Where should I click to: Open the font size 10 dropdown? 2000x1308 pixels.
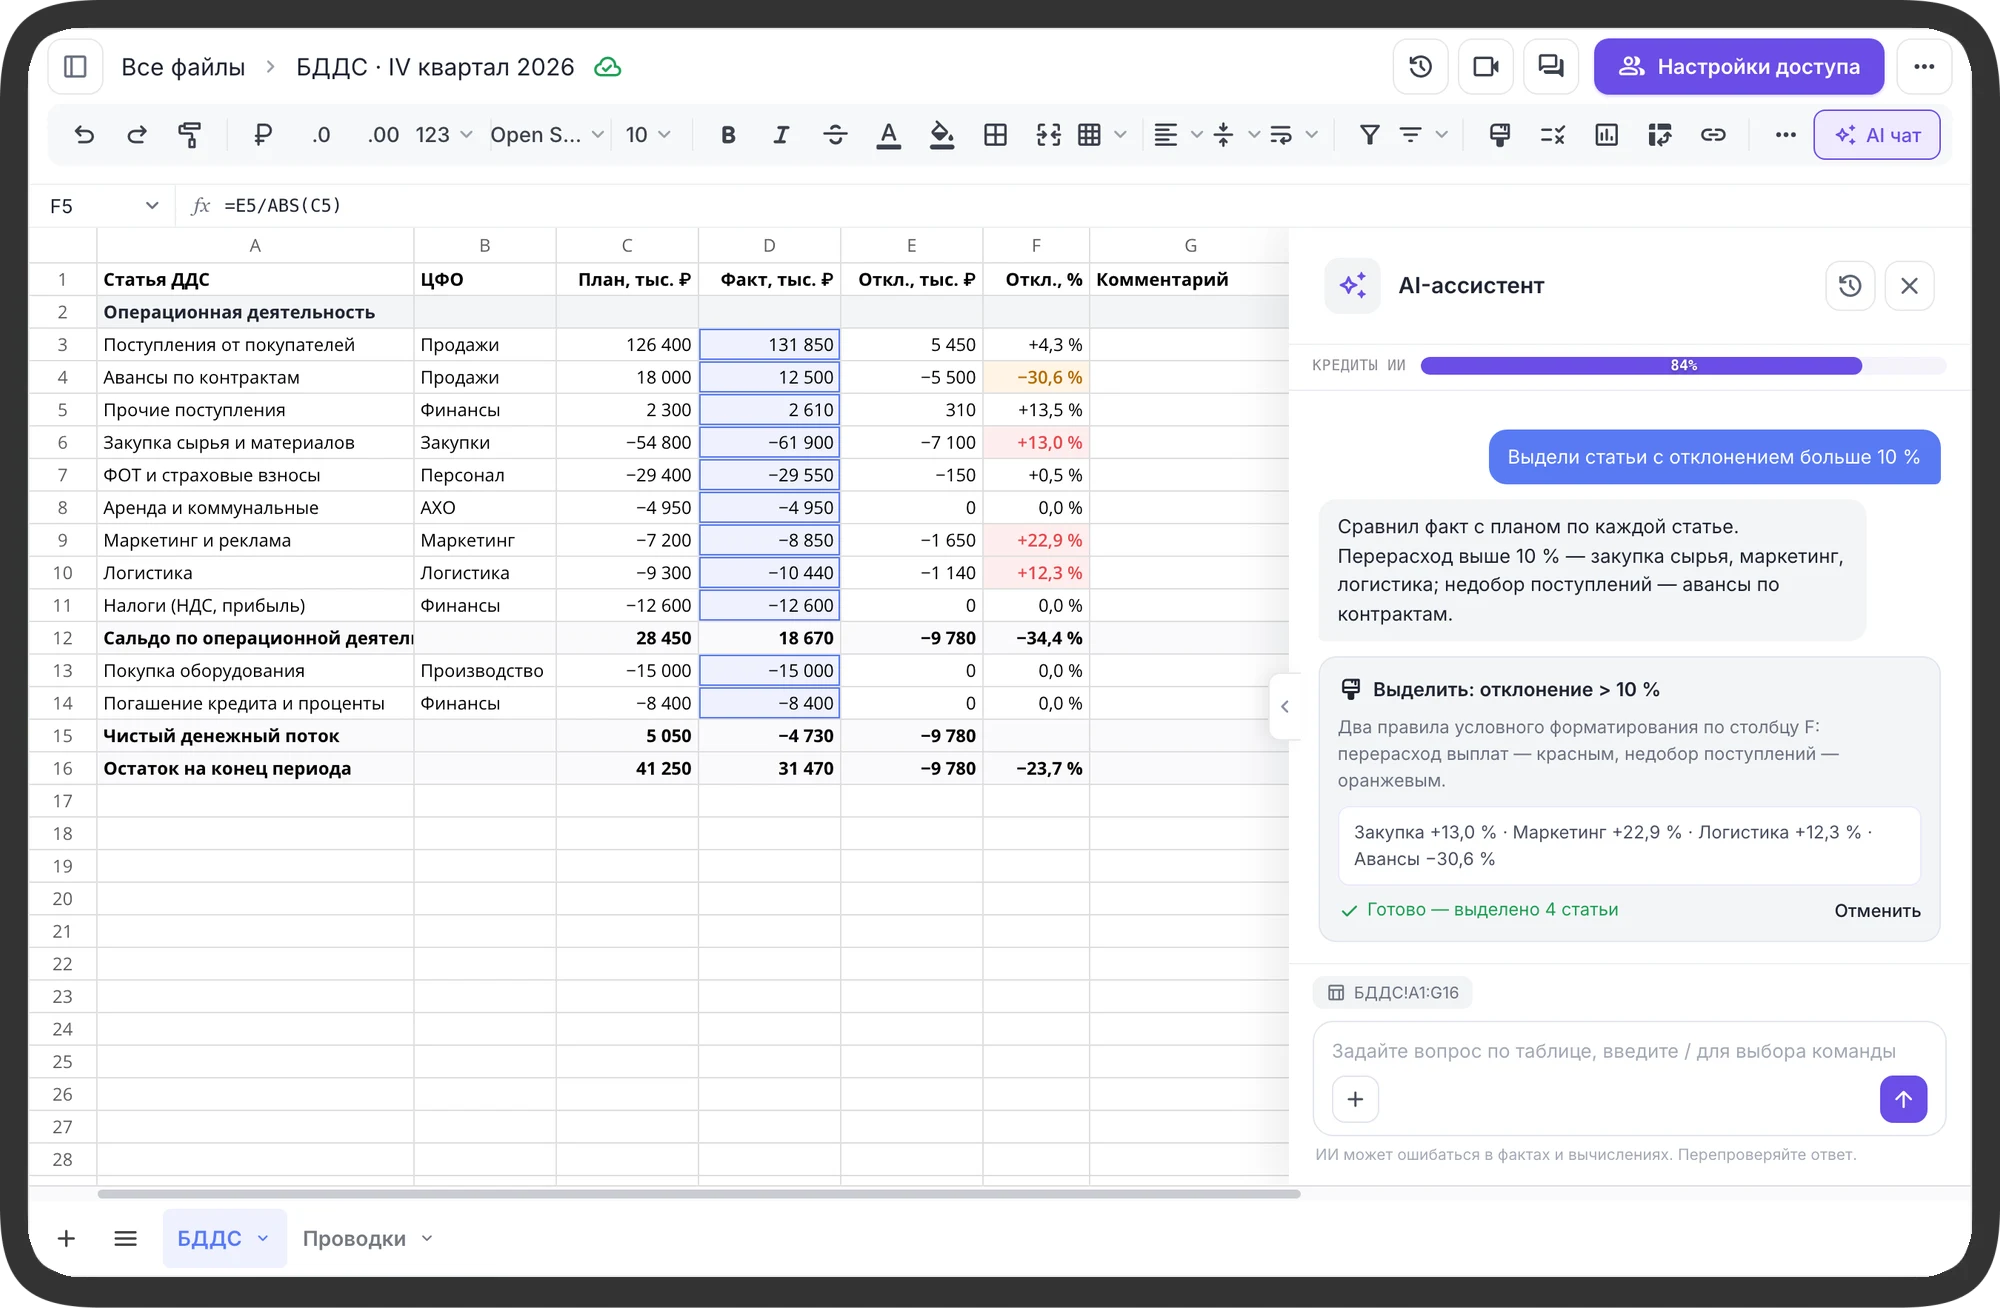648,135
